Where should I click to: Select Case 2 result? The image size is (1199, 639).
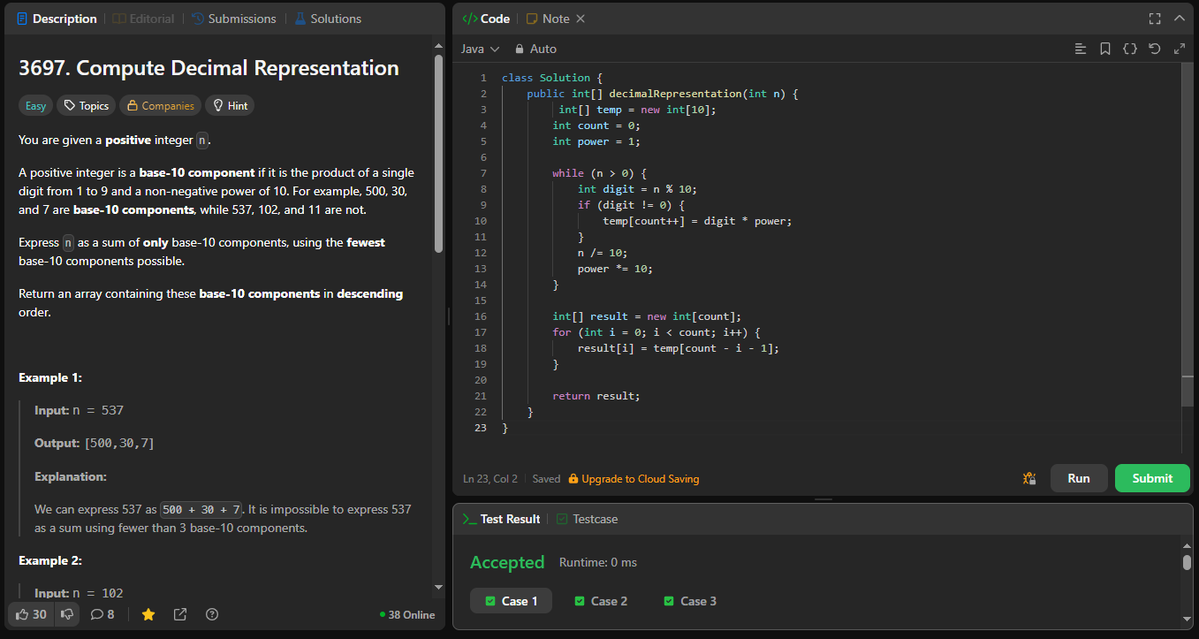[x=601, y=601]
